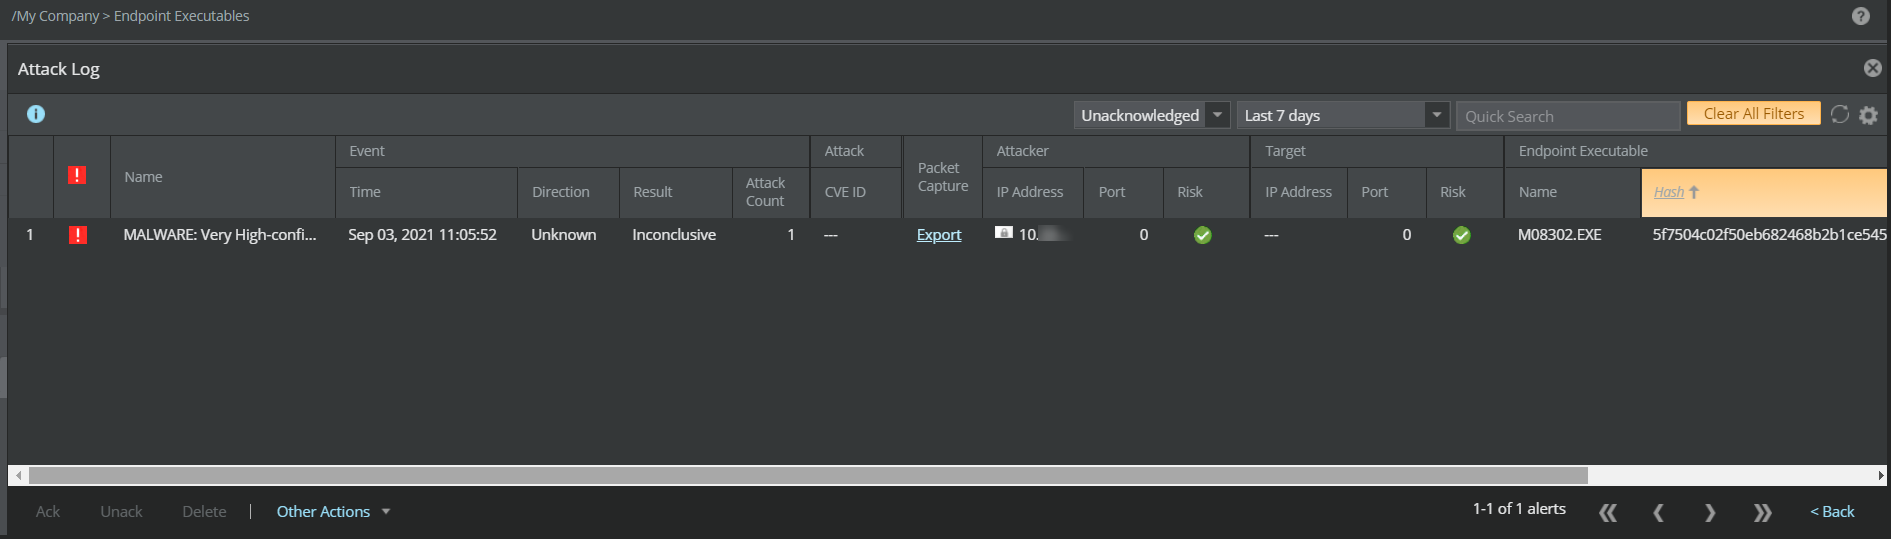Click the Export packet capture link
Image resolution: width=1891 pixels, height=539 pixels.
click(x=939, y=235)
